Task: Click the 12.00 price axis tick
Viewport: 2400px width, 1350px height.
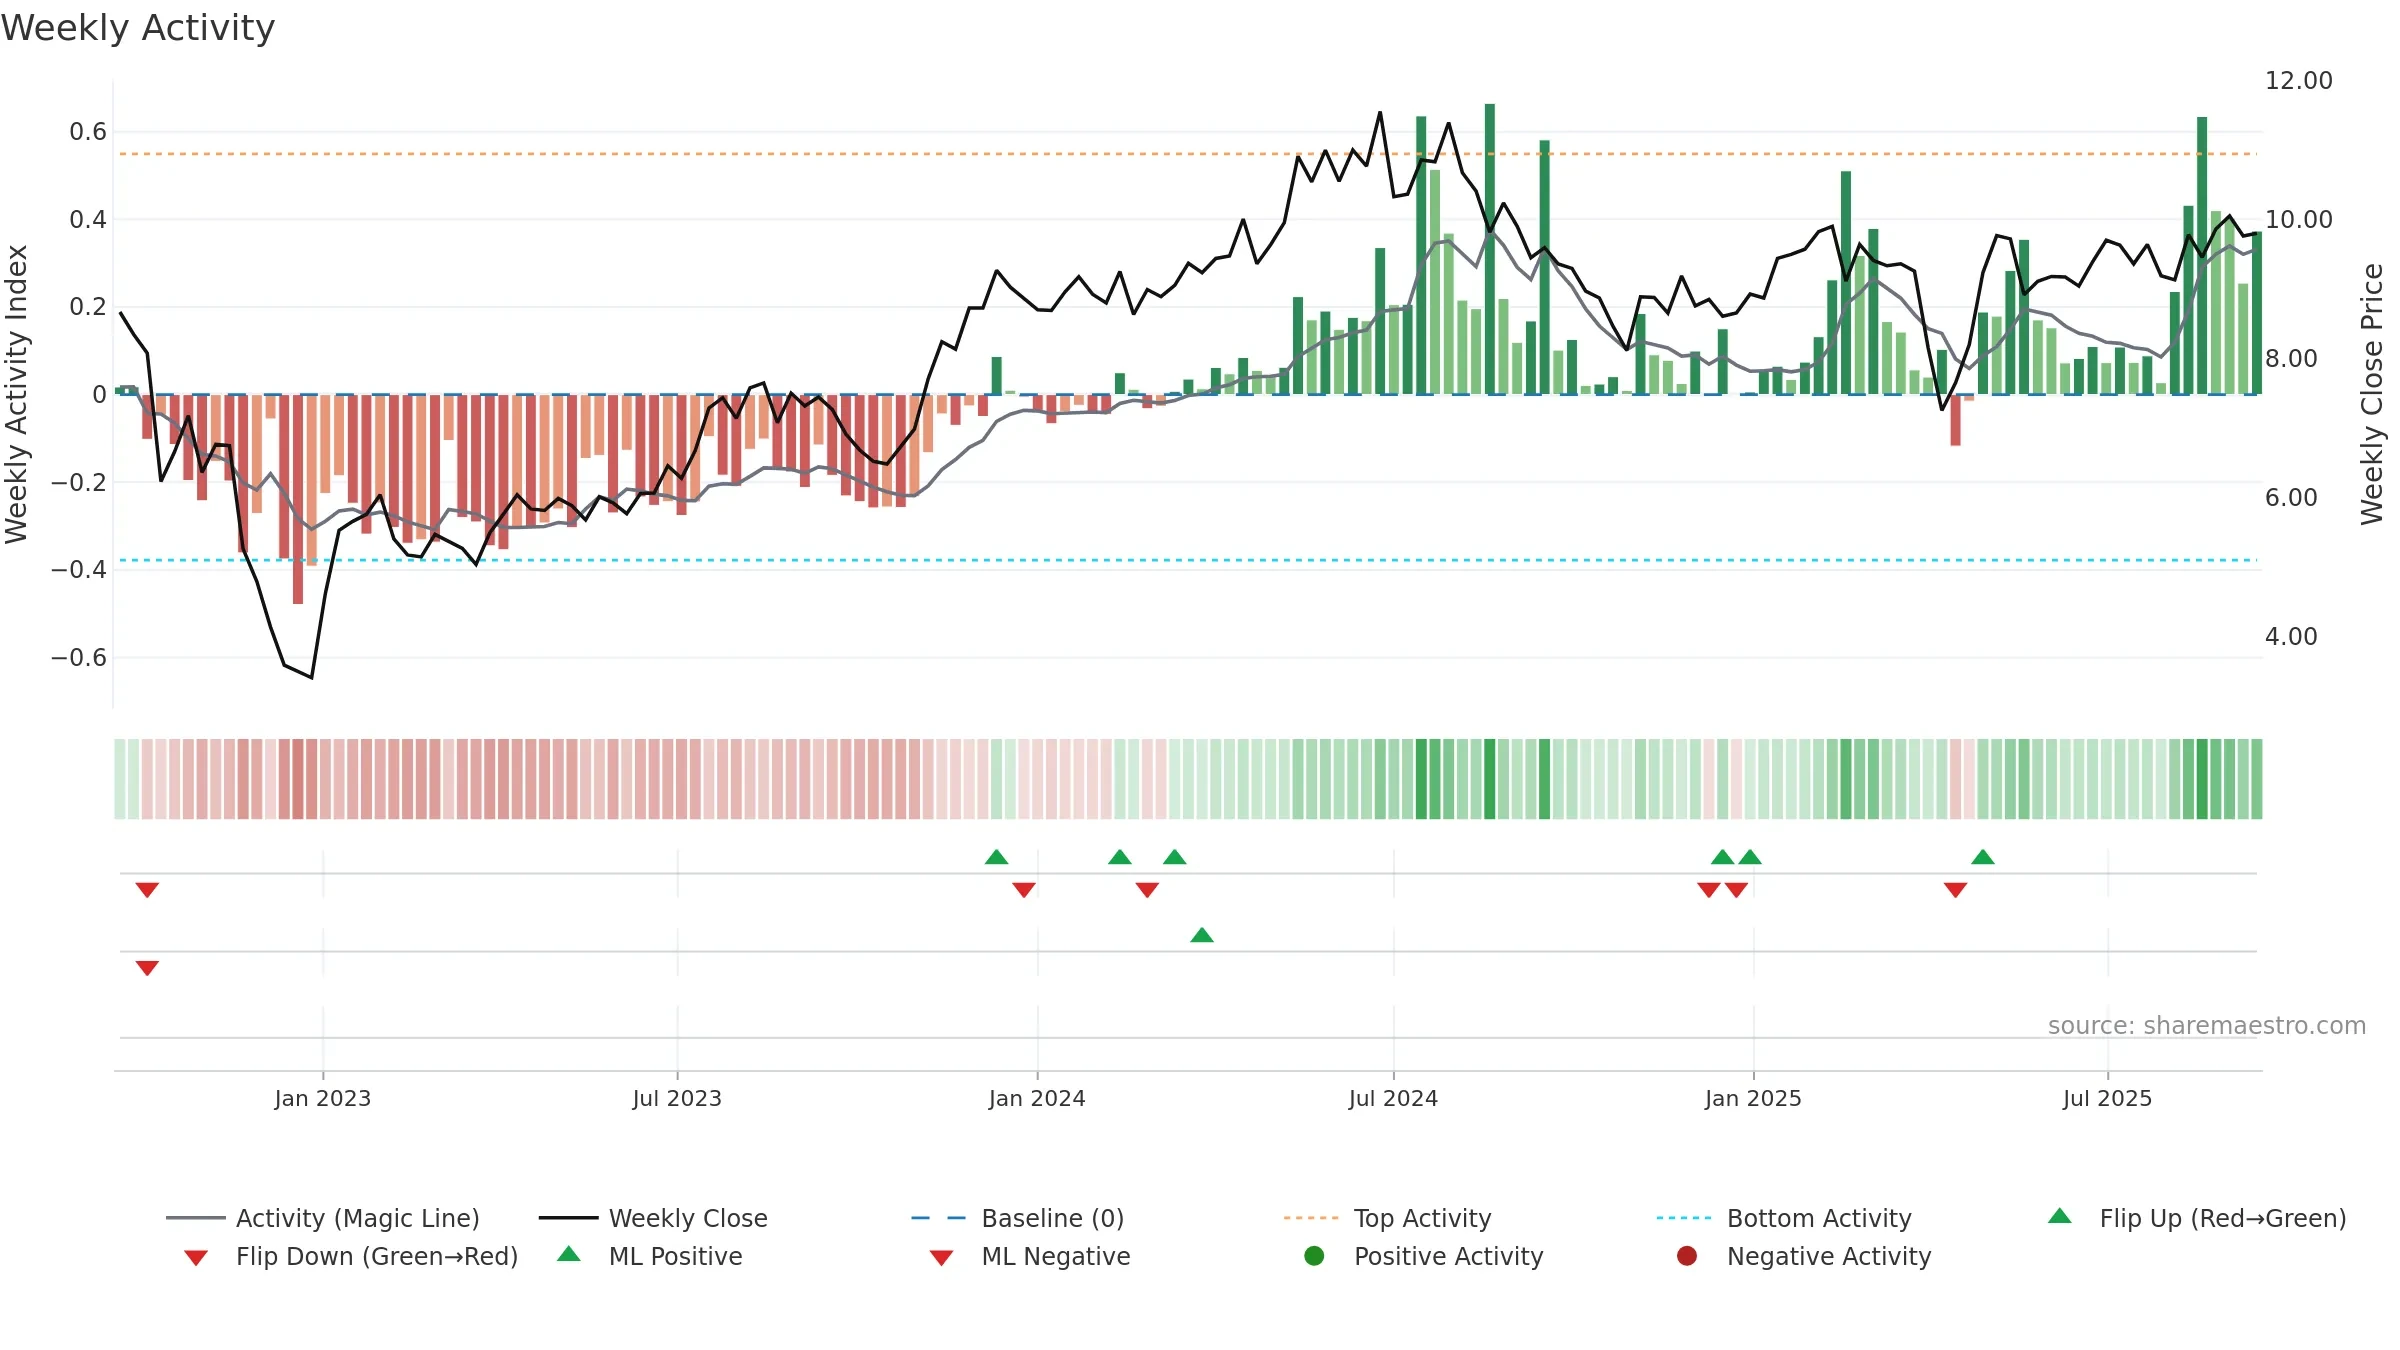Action: point(2298,80)
